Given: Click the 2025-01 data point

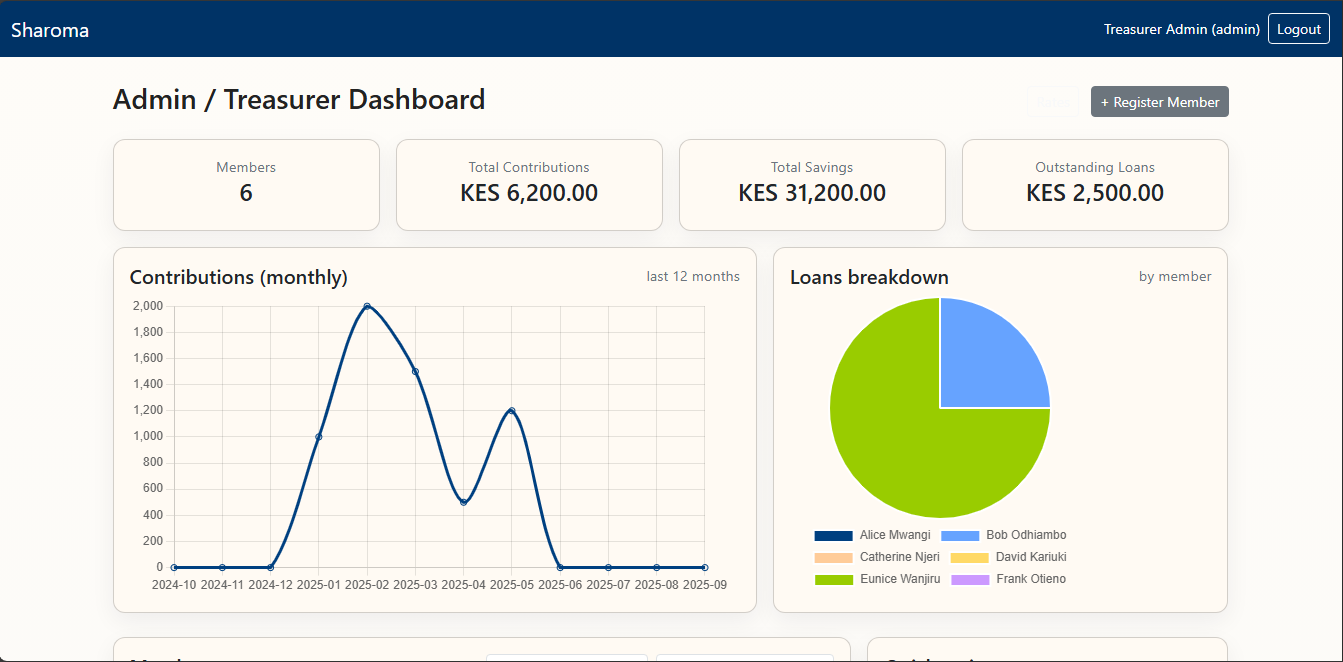Looking at the screenshot, I should pyautogui.click(x=319, y=437).
